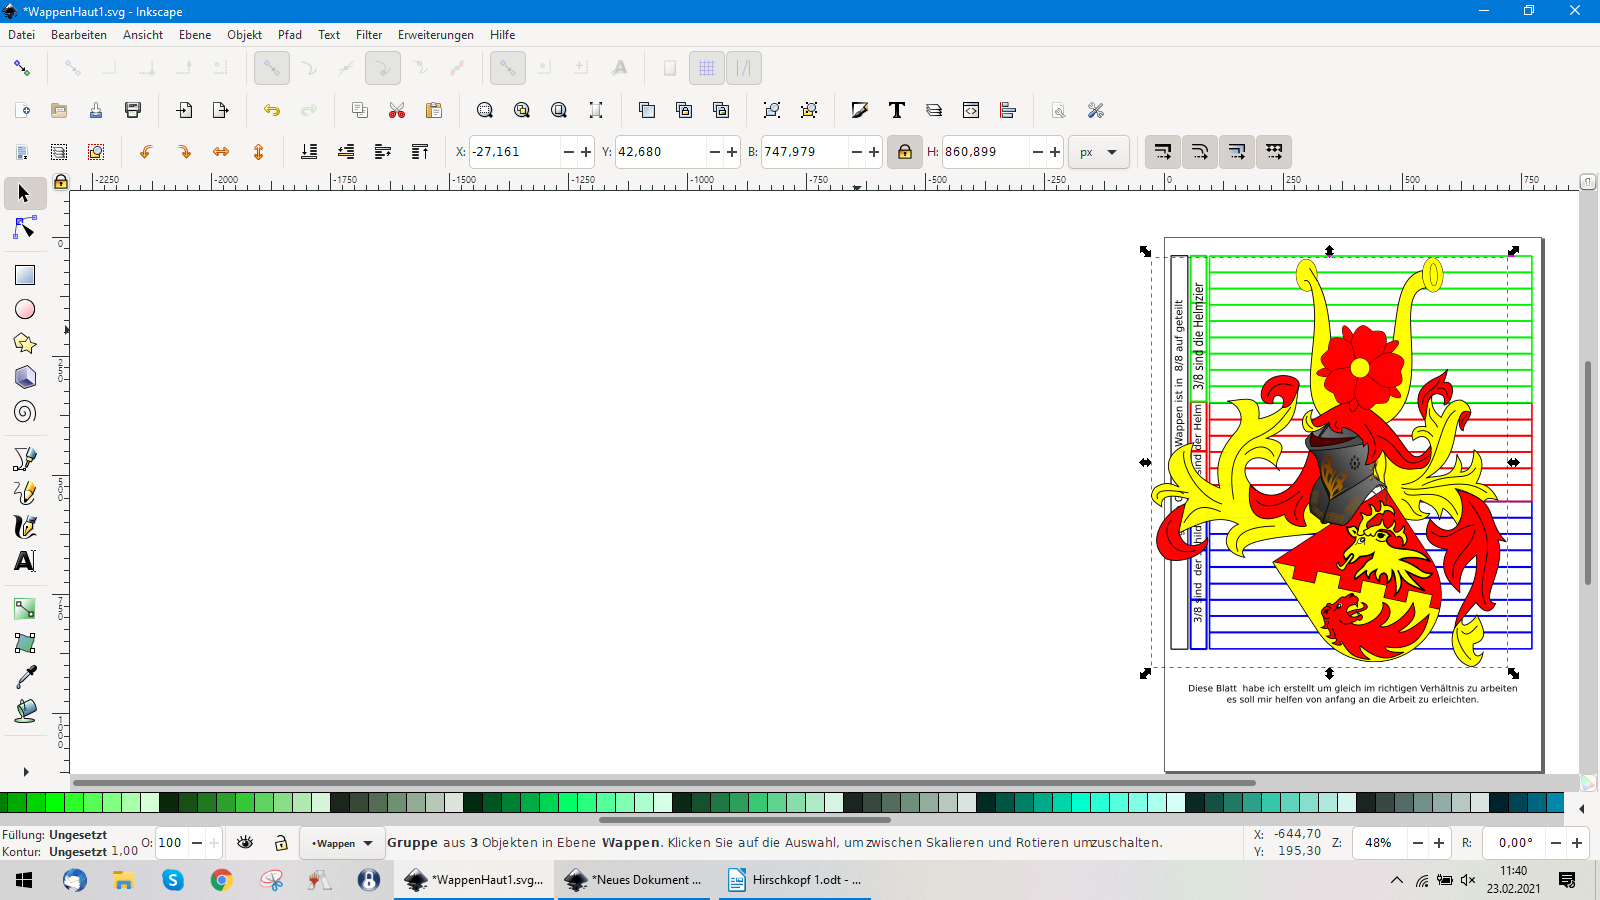Toggle lock on the current layer
The width and height of the screenshot is (1600, 900).
coord(281,843)
